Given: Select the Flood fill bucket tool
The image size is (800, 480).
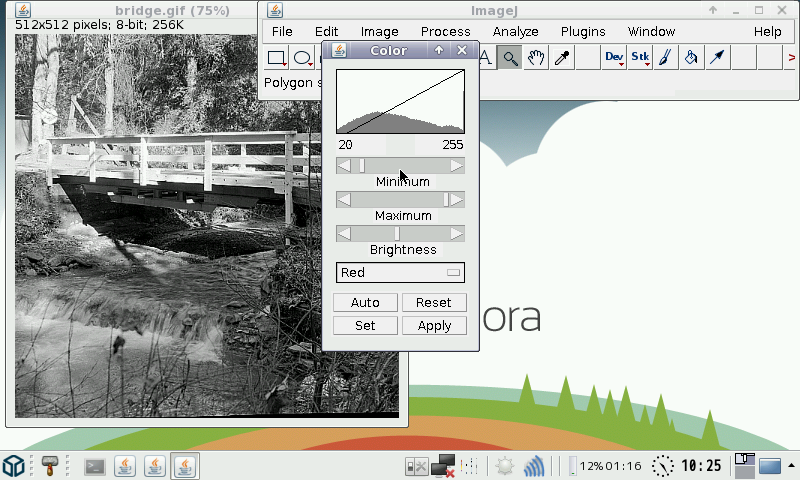Looking at the screenshot, I should (x=691, y=58).
